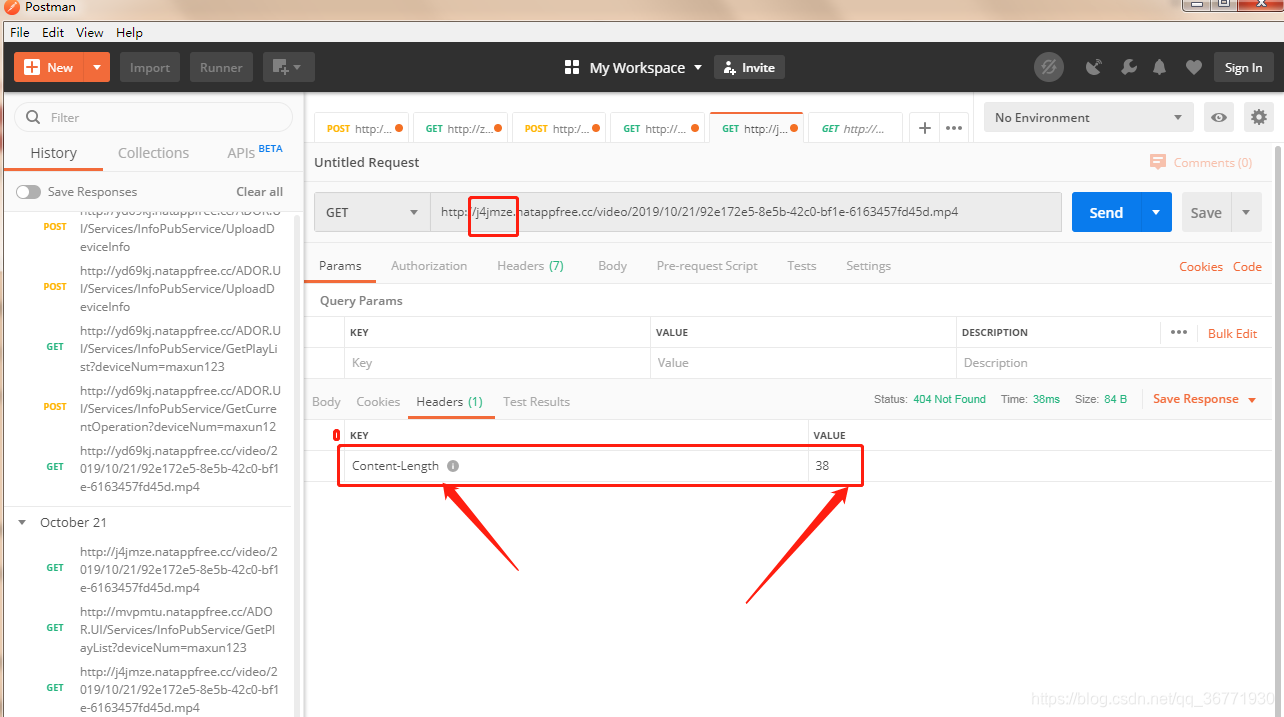Click the Cookies link at right
The height and width of the screenshot is (717, 1284).
1200,266
